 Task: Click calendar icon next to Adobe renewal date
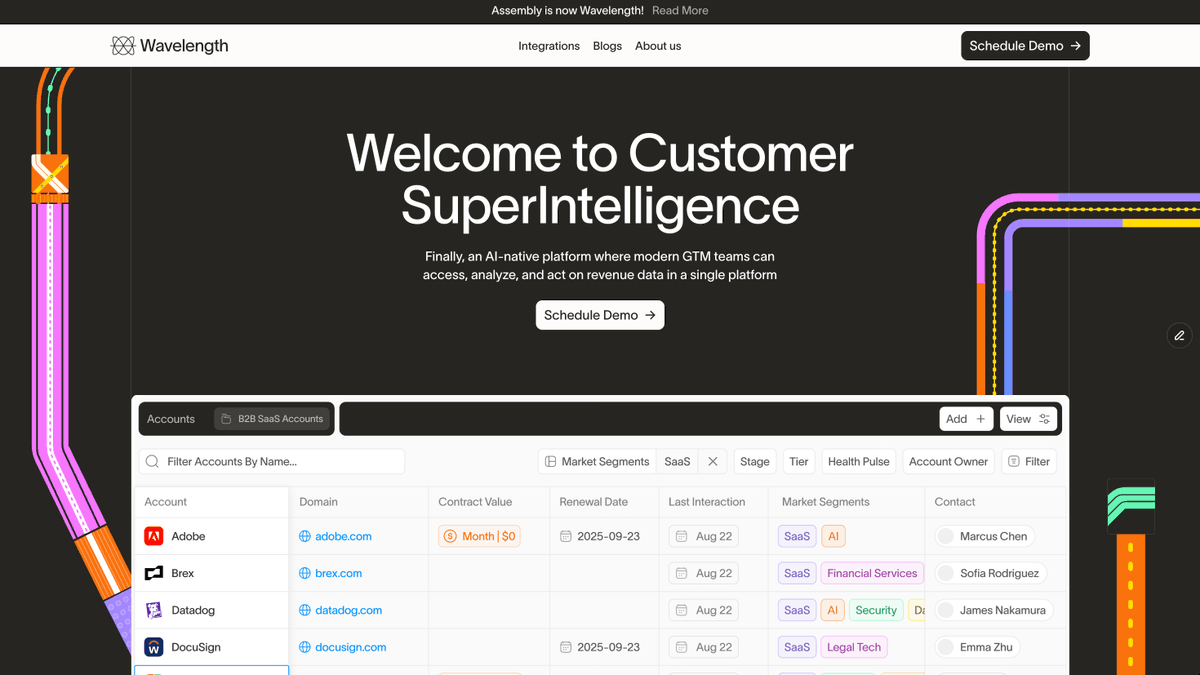pyautogui.click(x=566, y=537)
